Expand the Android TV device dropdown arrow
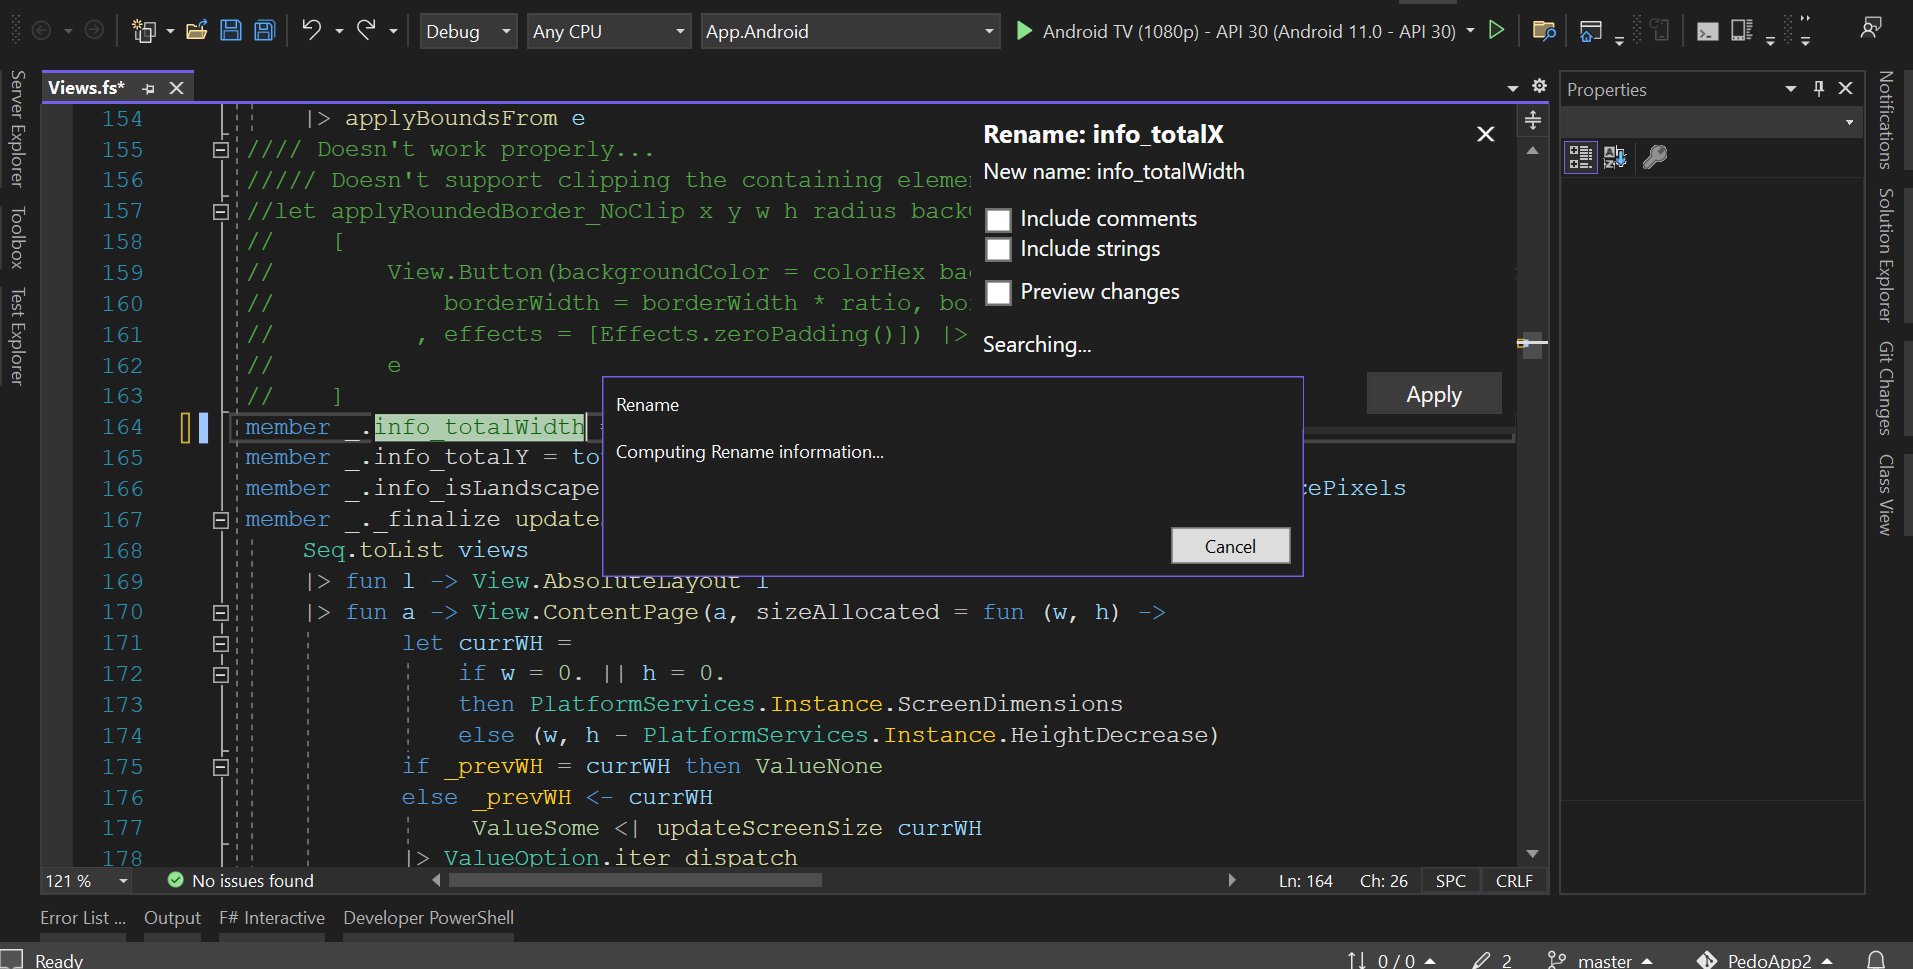This screenshot has width=1913, height=969. tap(1470, 31)
